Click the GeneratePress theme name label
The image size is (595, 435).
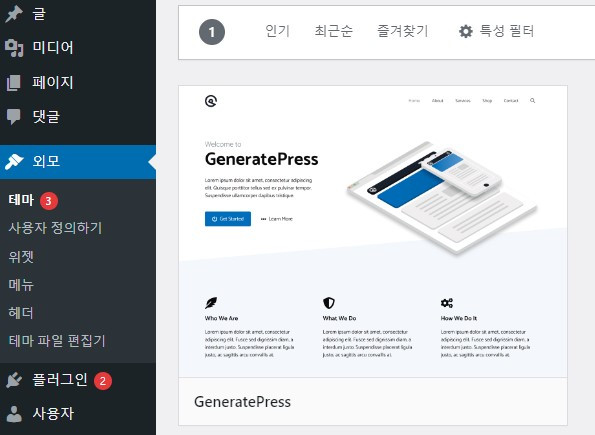click(242, 402)
